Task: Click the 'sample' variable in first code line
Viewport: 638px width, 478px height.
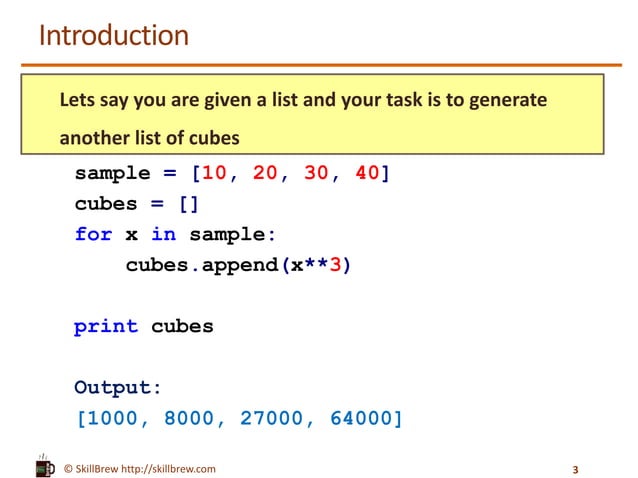Action: pyautogui.click(x=113, y=174)
